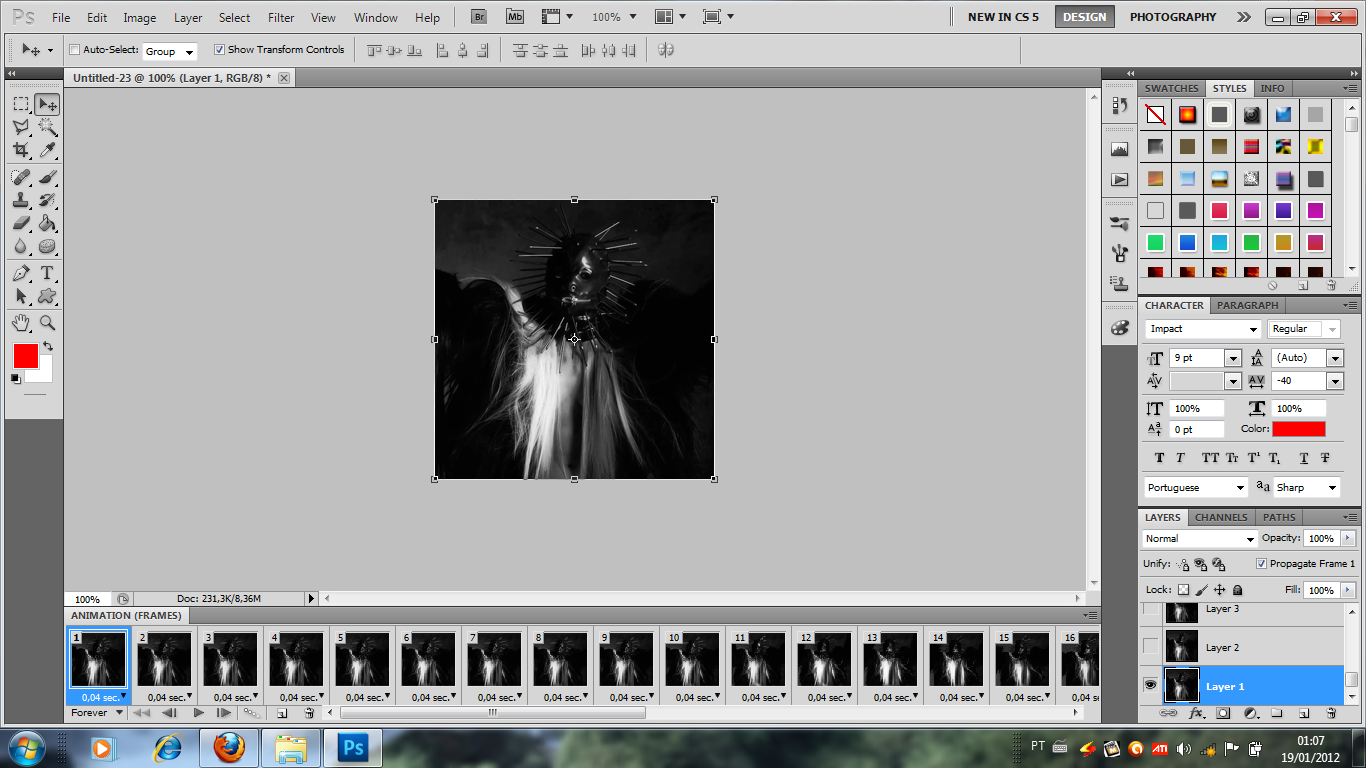Screen dimensions: 1366x768
Task: Select animation frame 5 thumbnail
Action: pyautogui.click(x=362, y=659)
